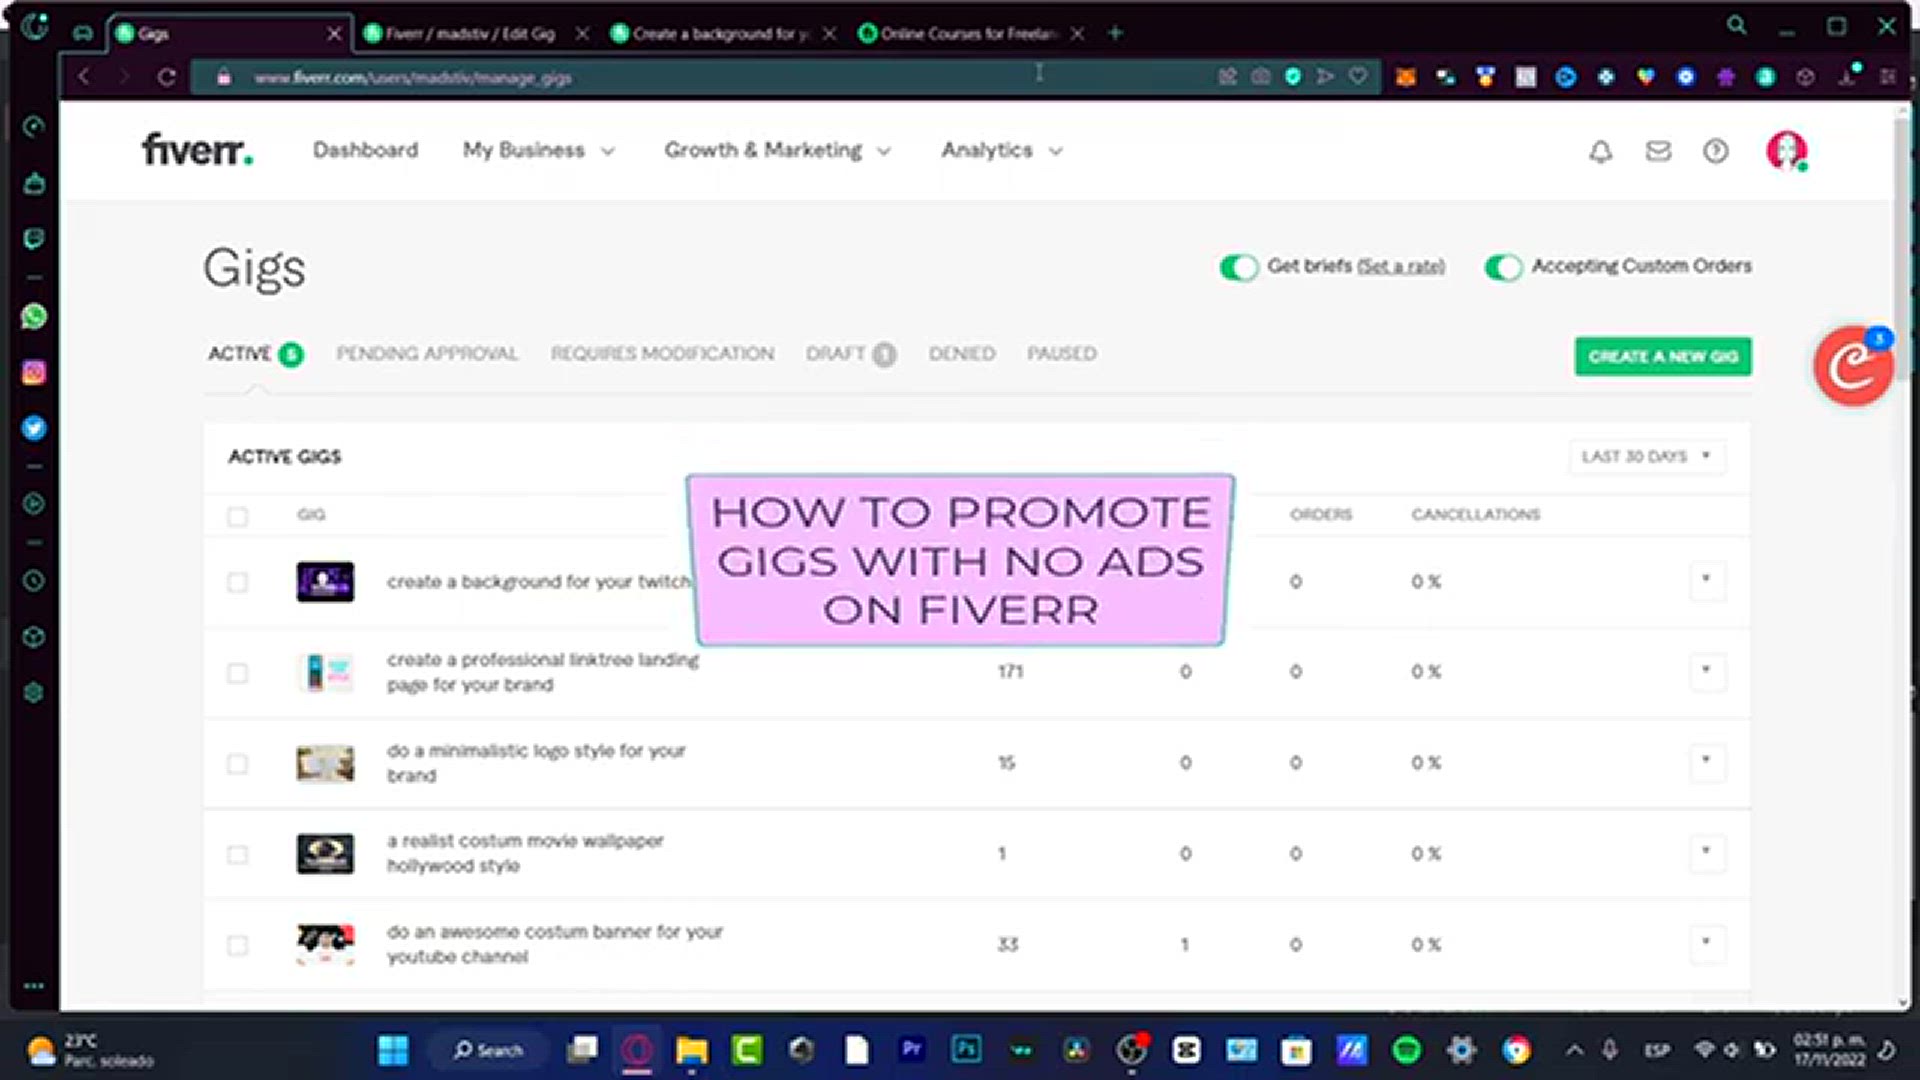The image size is (1920, 1080).
Task: Switch to the Paused tab
Action: [1061, 354]
